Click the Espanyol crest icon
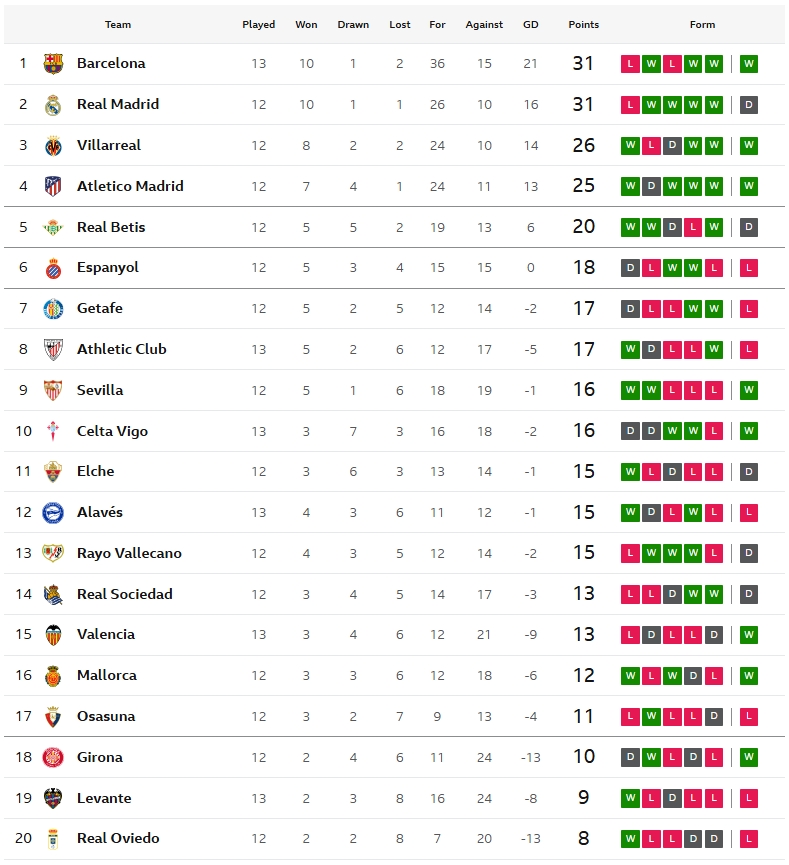 point(53,268)
